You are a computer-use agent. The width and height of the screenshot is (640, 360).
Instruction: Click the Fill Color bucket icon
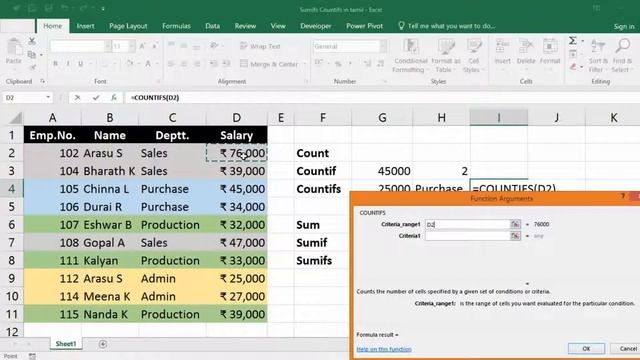click(130, 64)
